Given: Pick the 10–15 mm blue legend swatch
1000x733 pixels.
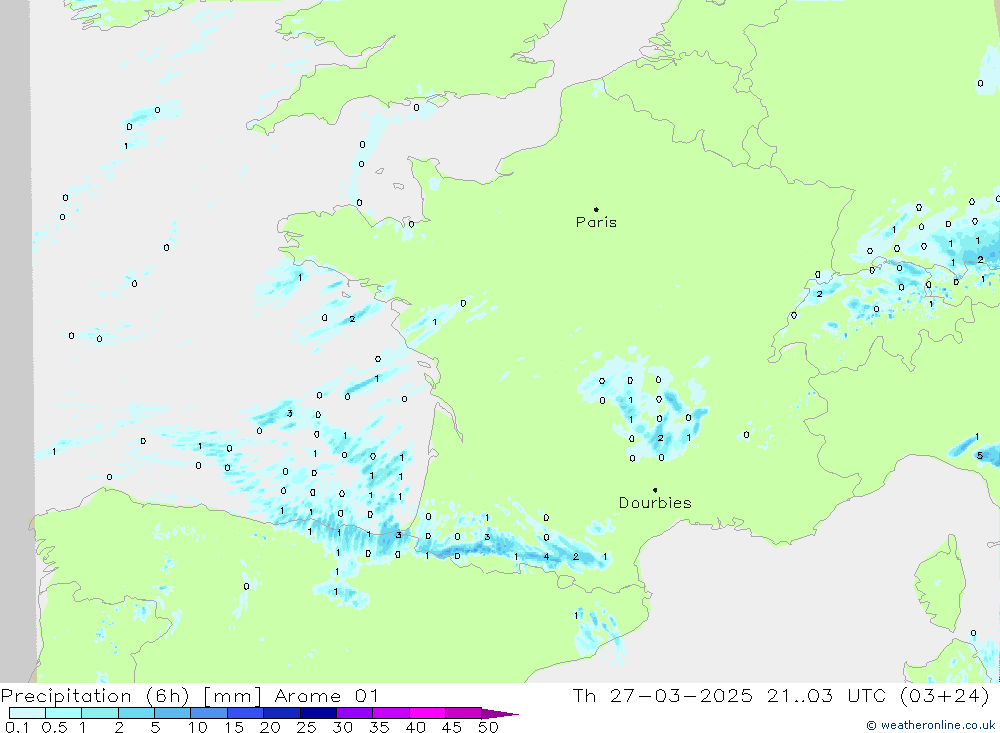Looking at the screenshot, I should (209, 713).
